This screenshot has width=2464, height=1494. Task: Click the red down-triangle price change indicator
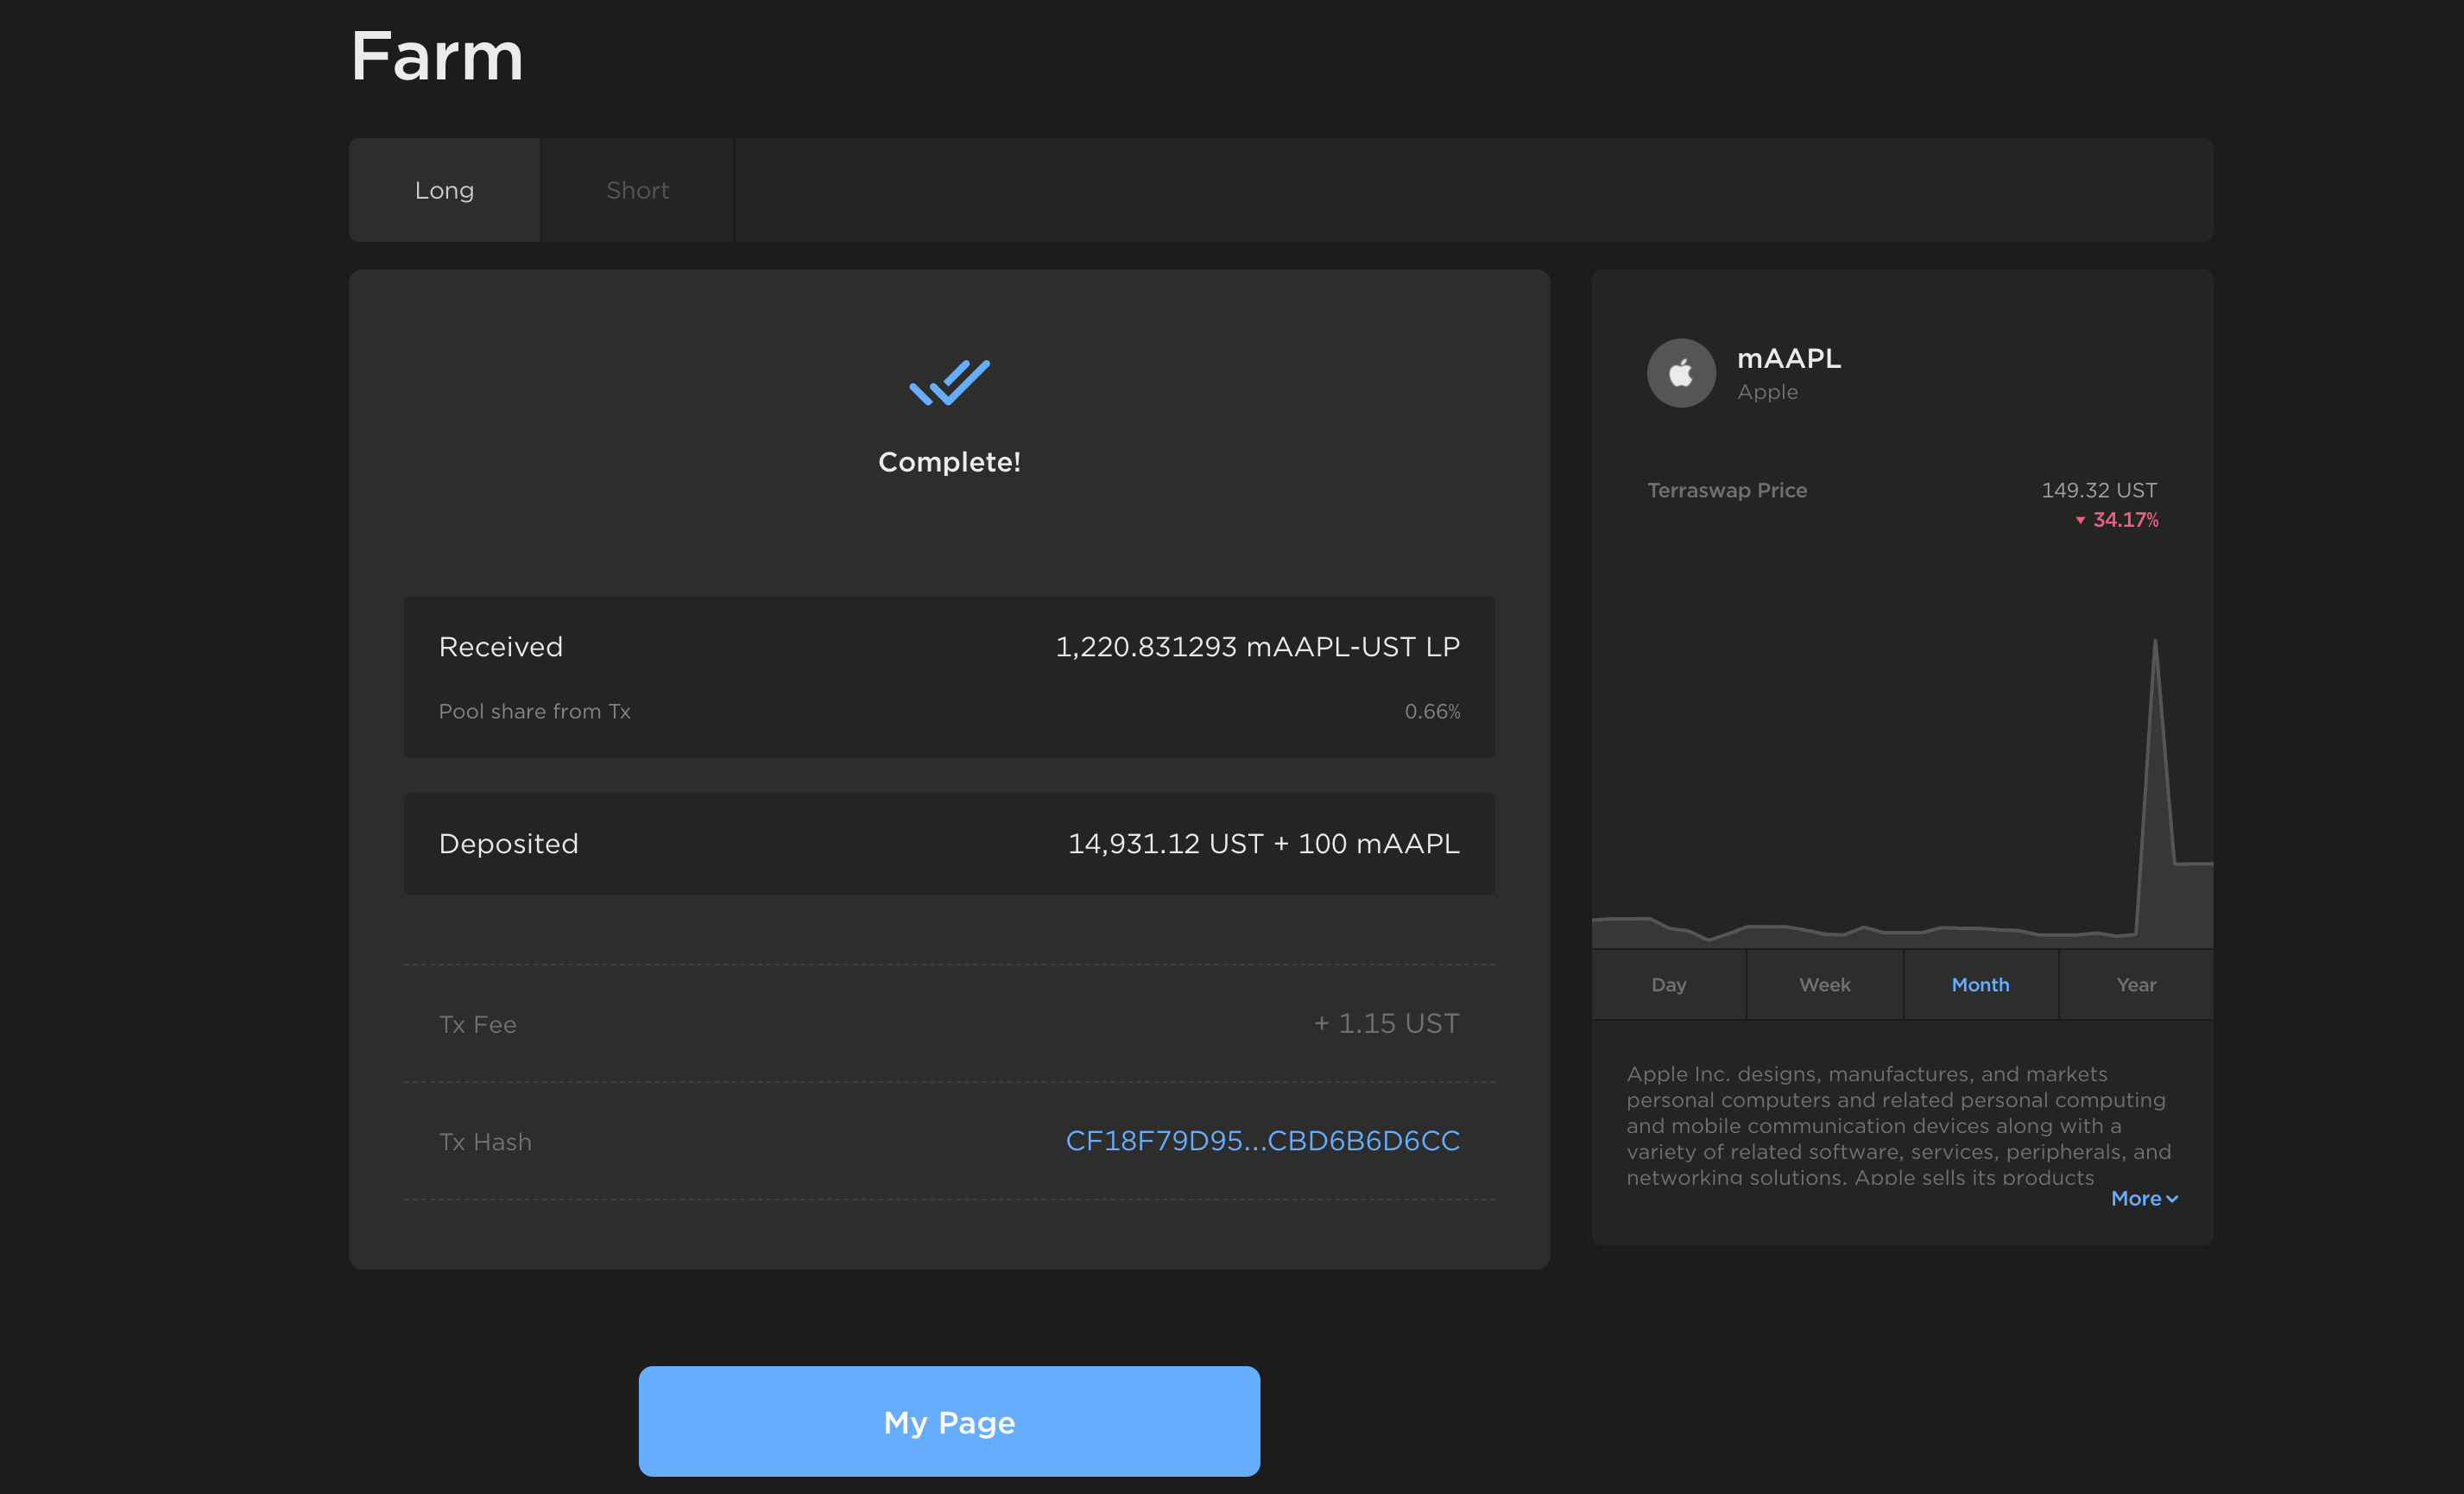pyautogui.click(x=2080, y=520)
